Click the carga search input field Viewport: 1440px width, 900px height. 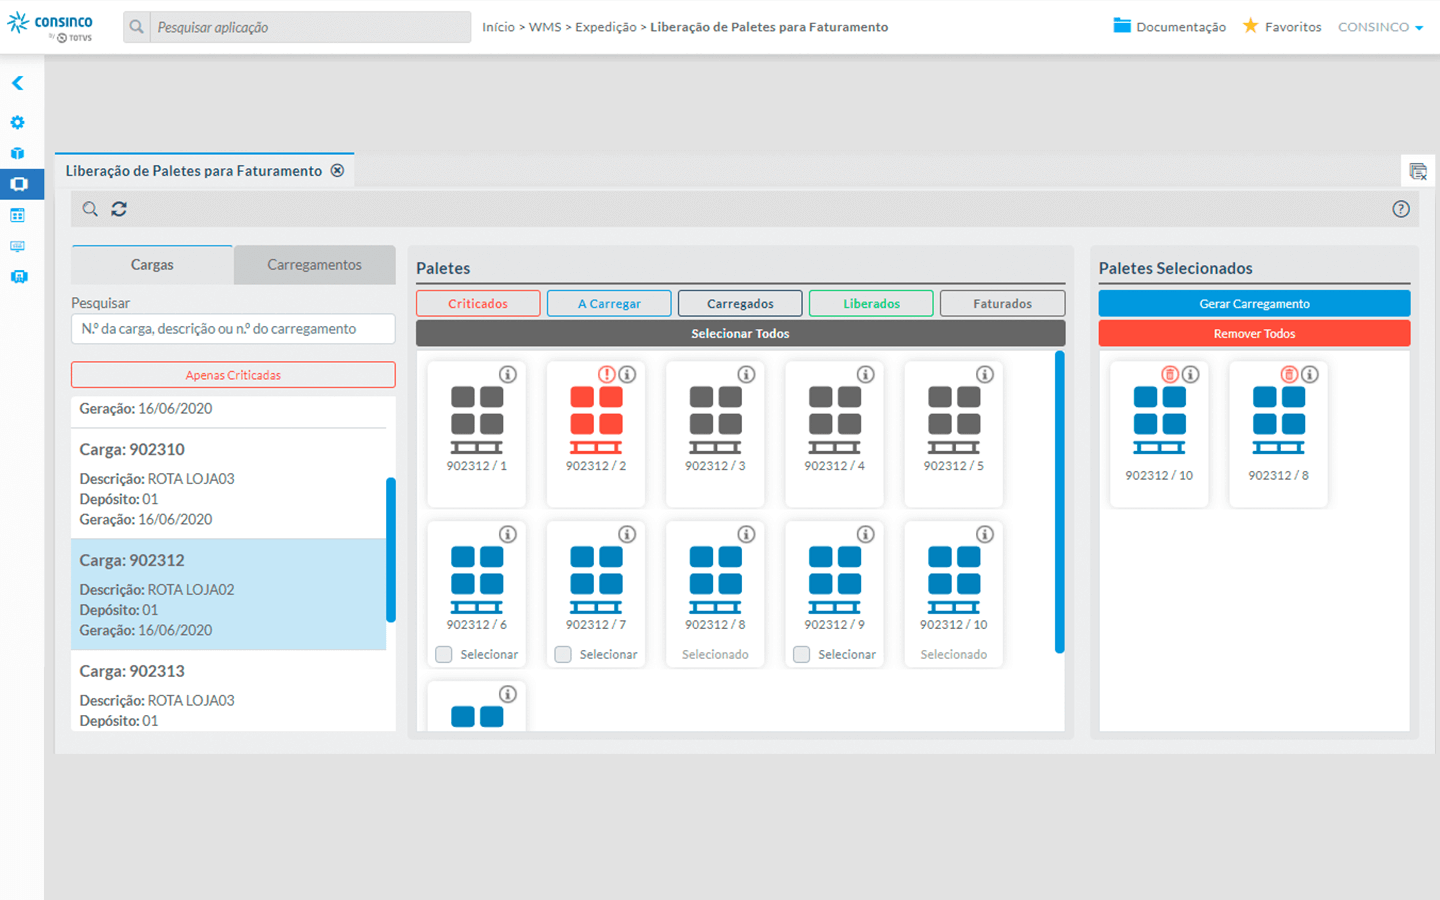coord(233,329)
